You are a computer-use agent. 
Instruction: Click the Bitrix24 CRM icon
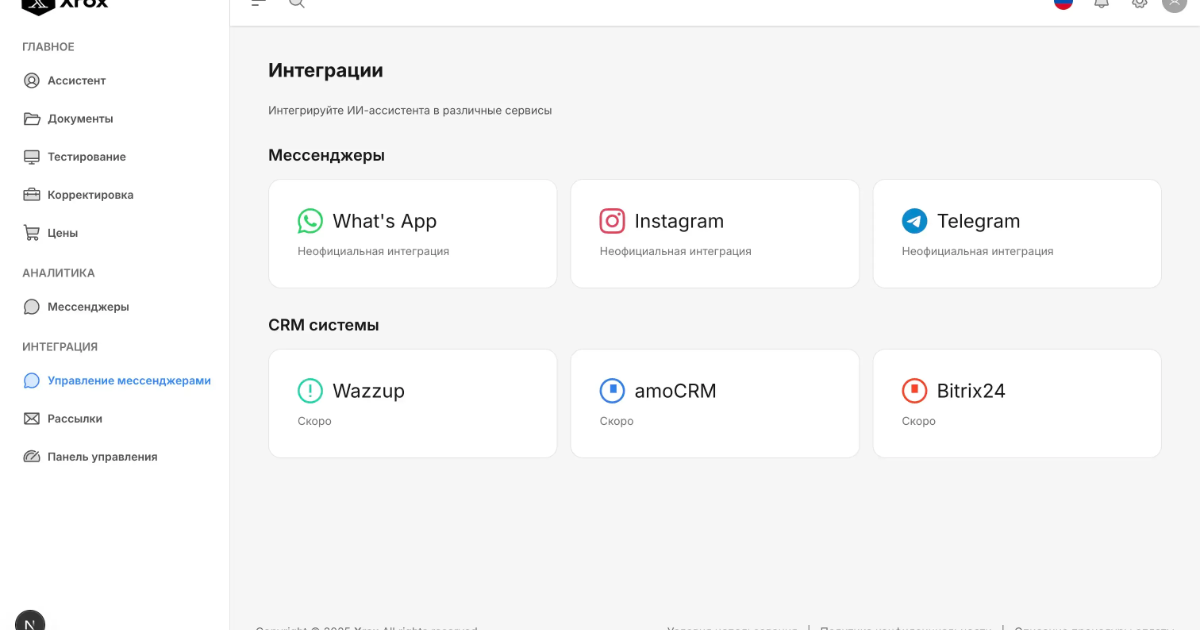tap(914, 391)
